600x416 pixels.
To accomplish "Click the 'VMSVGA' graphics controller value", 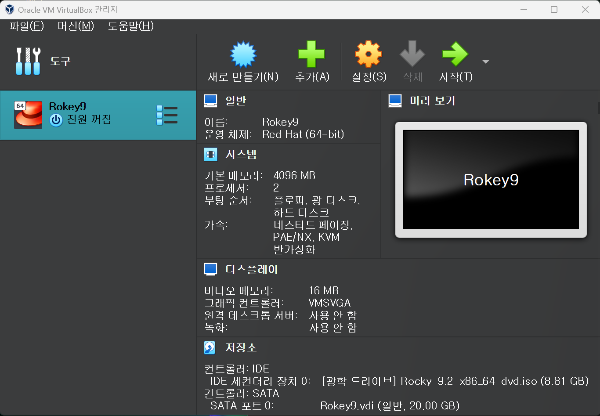I will [329, 303].
